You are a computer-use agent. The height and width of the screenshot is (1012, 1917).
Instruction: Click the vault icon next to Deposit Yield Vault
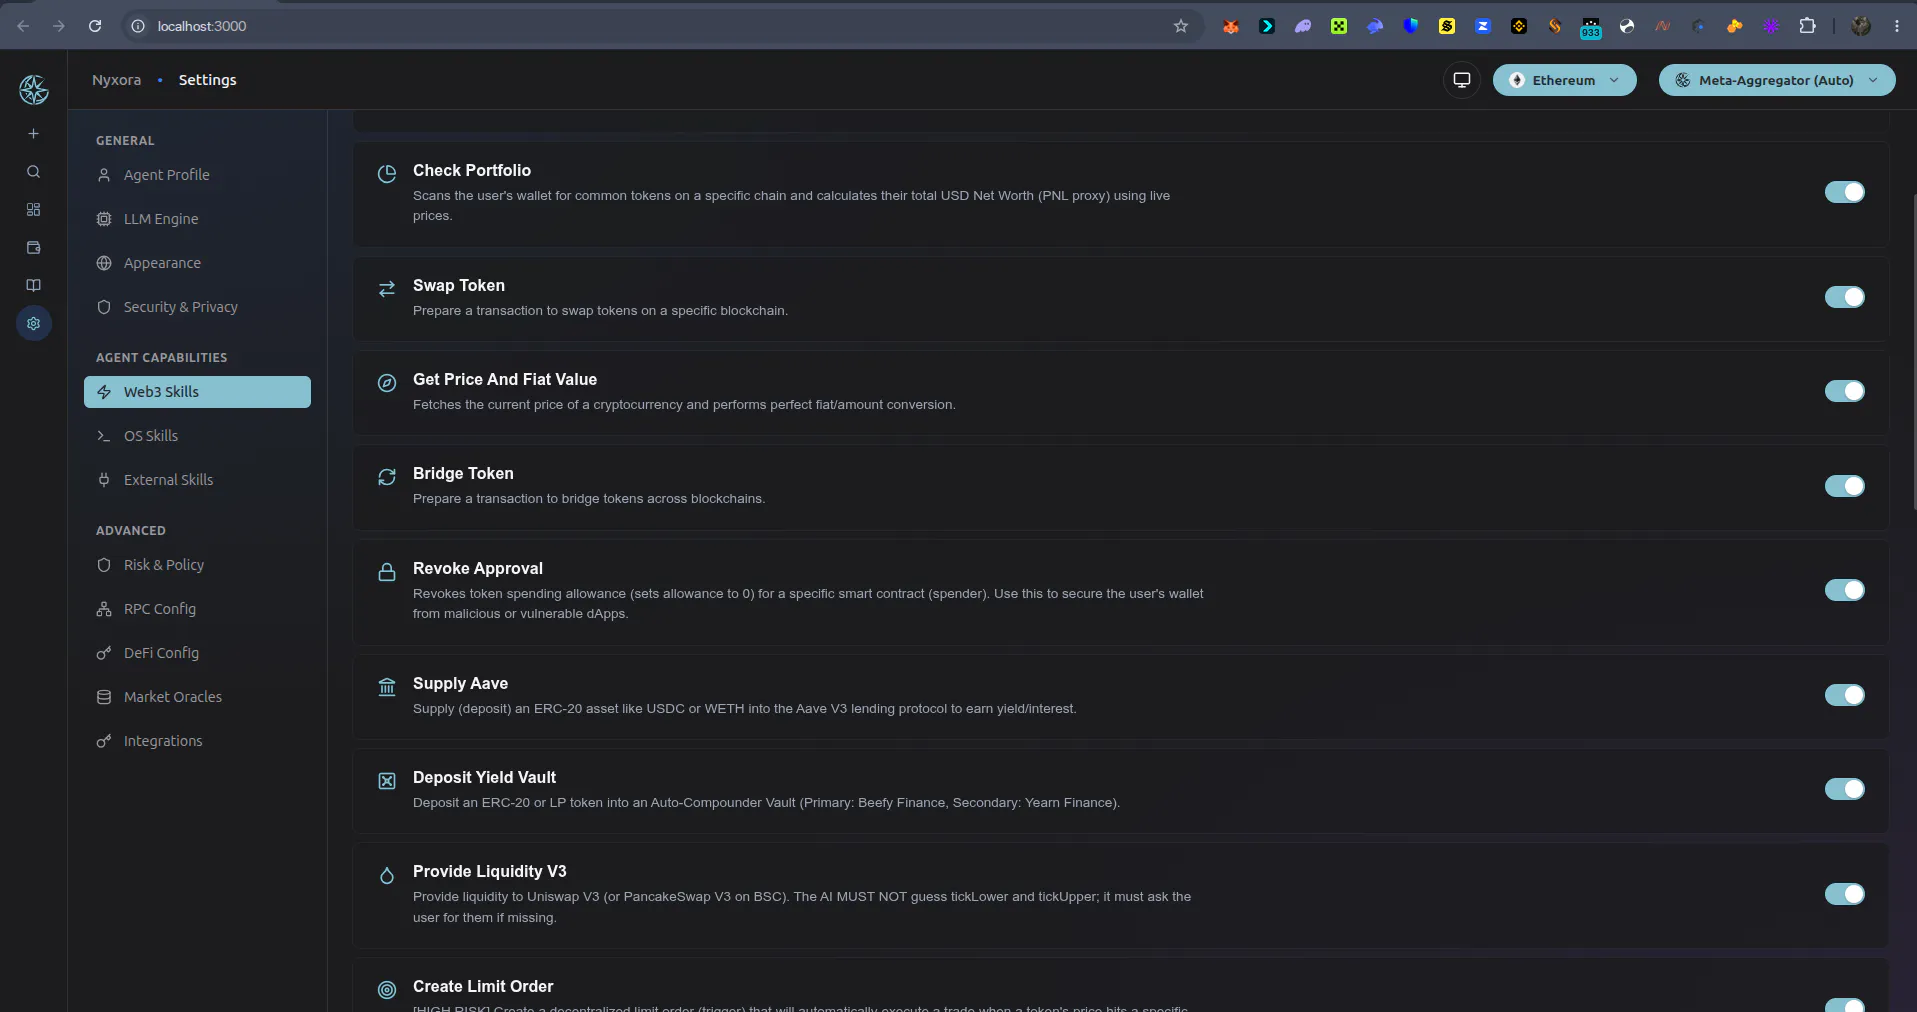pyautogui.click(x=387, y=781)
